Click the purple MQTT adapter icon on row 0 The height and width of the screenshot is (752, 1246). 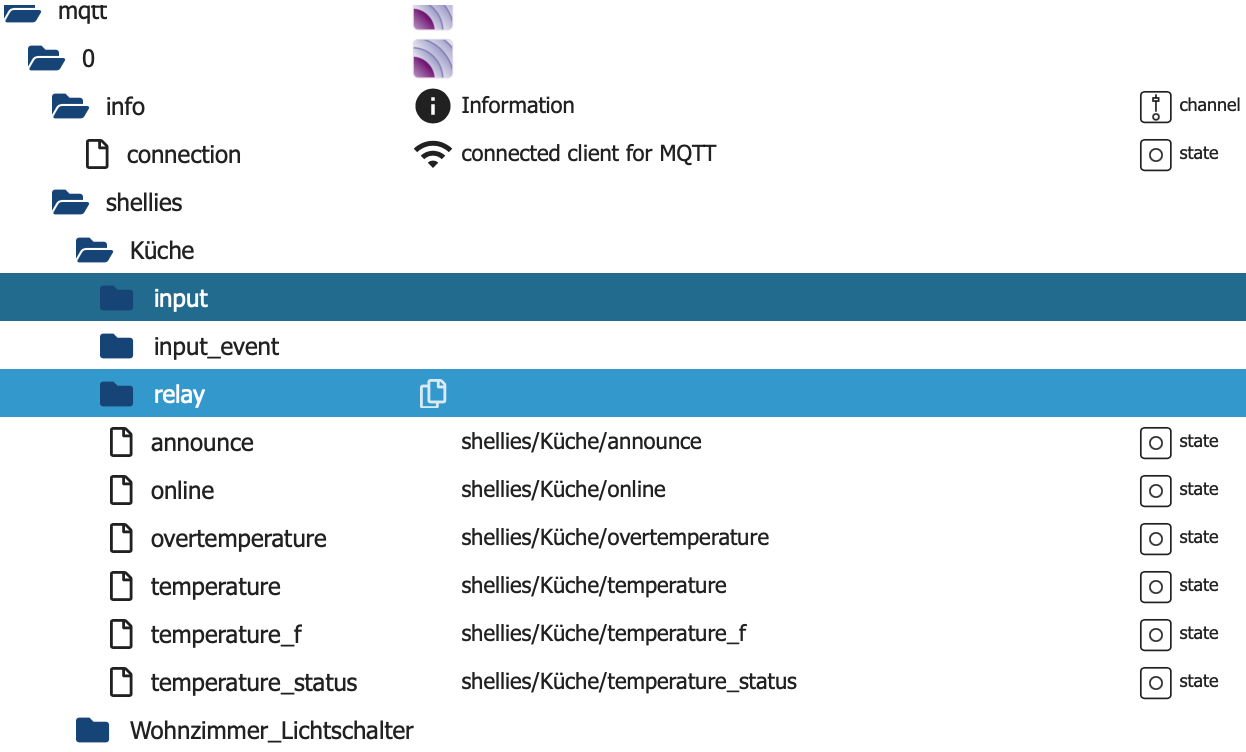coord(433,59)
